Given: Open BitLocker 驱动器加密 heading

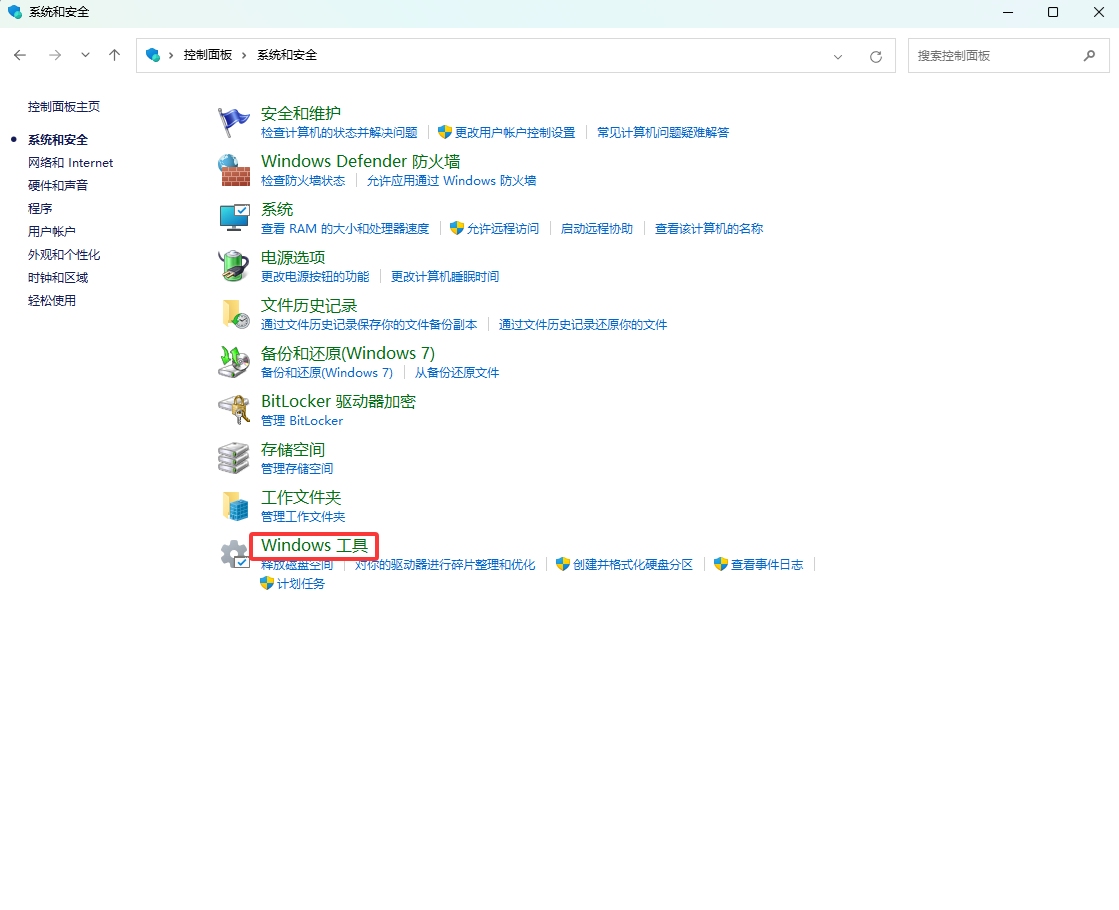Looking at the screenshot, I should pyautogui.click(x=338, y=401).
